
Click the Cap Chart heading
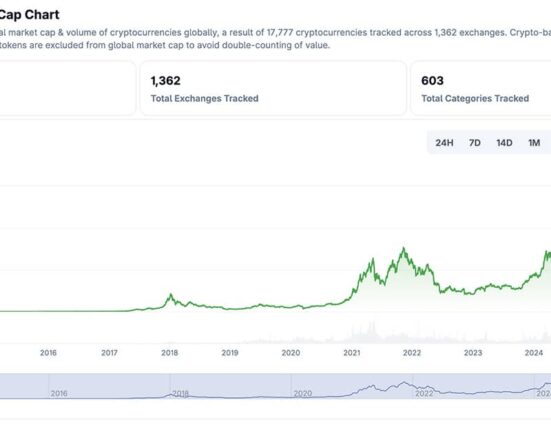point(30,14)
